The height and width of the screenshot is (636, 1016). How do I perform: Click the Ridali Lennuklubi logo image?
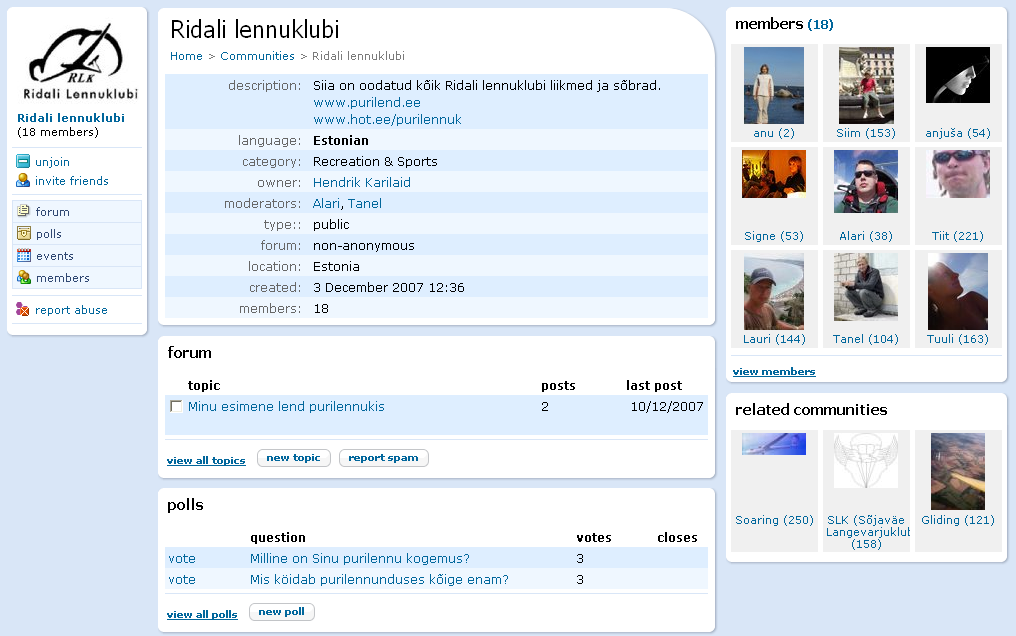(78, 62)
